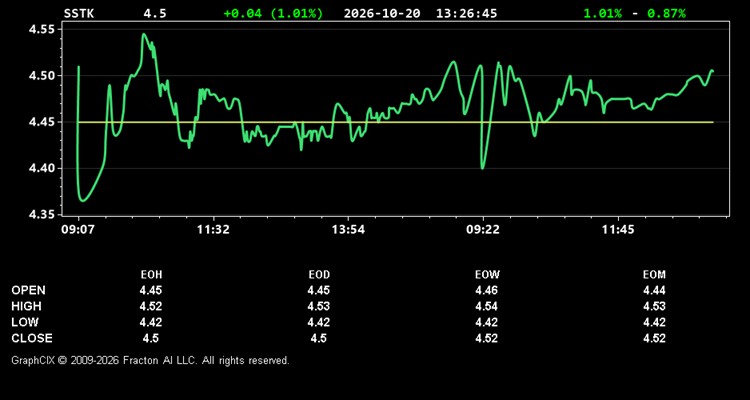Image resolution: width=750 pixels, height=400 pixels.
Task: Select the EOH column header
Action: (151, 275)
